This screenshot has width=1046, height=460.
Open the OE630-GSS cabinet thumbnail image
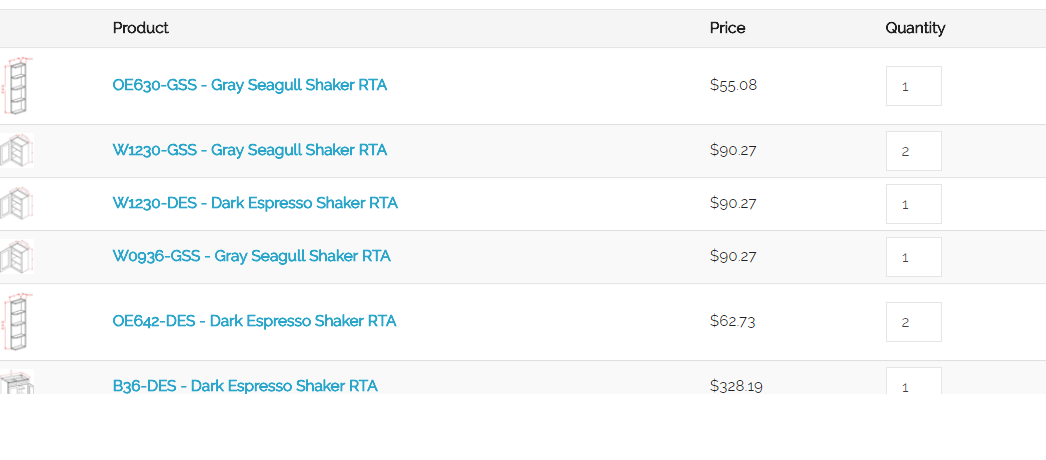[17, 85]
